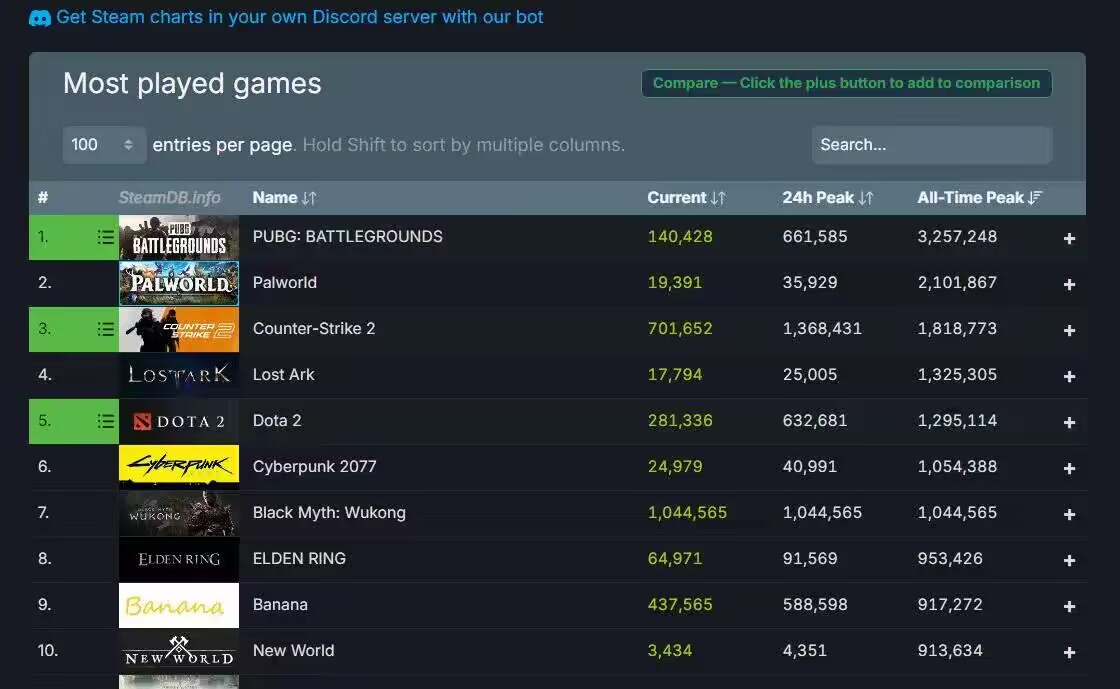
Task: Select all-time peak value 3,257,248
Action: click(x=957, y=236)
